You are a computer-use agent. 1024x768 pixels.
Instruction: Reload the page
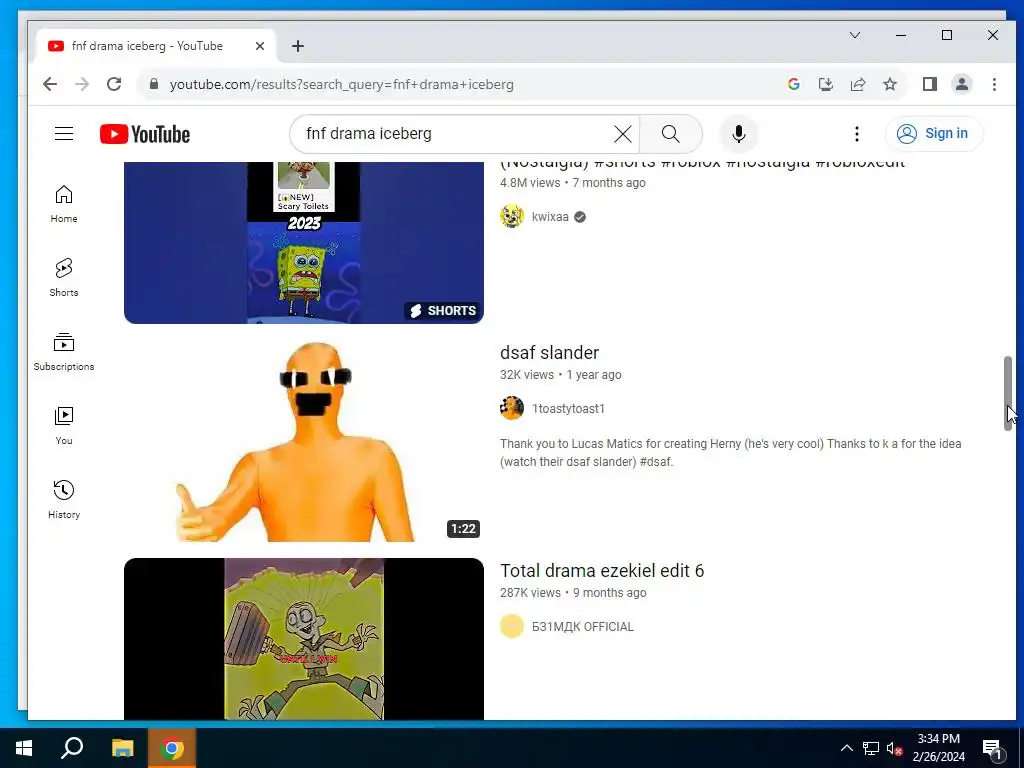(114, 84)
